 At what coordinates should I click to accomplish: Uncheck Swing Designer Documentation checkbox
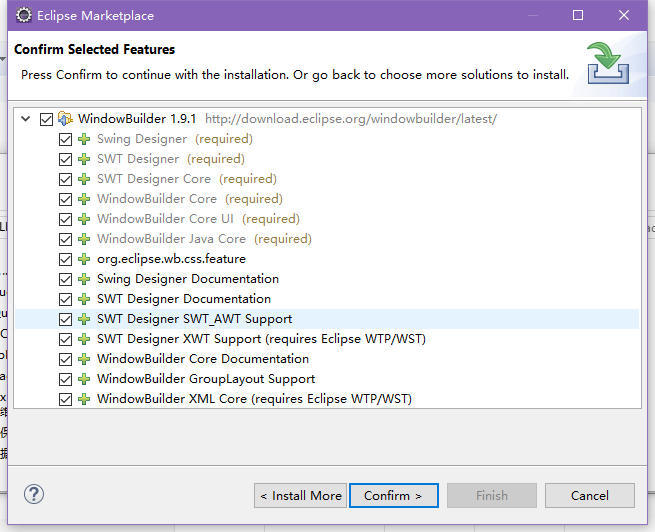(x=65, y=279)
